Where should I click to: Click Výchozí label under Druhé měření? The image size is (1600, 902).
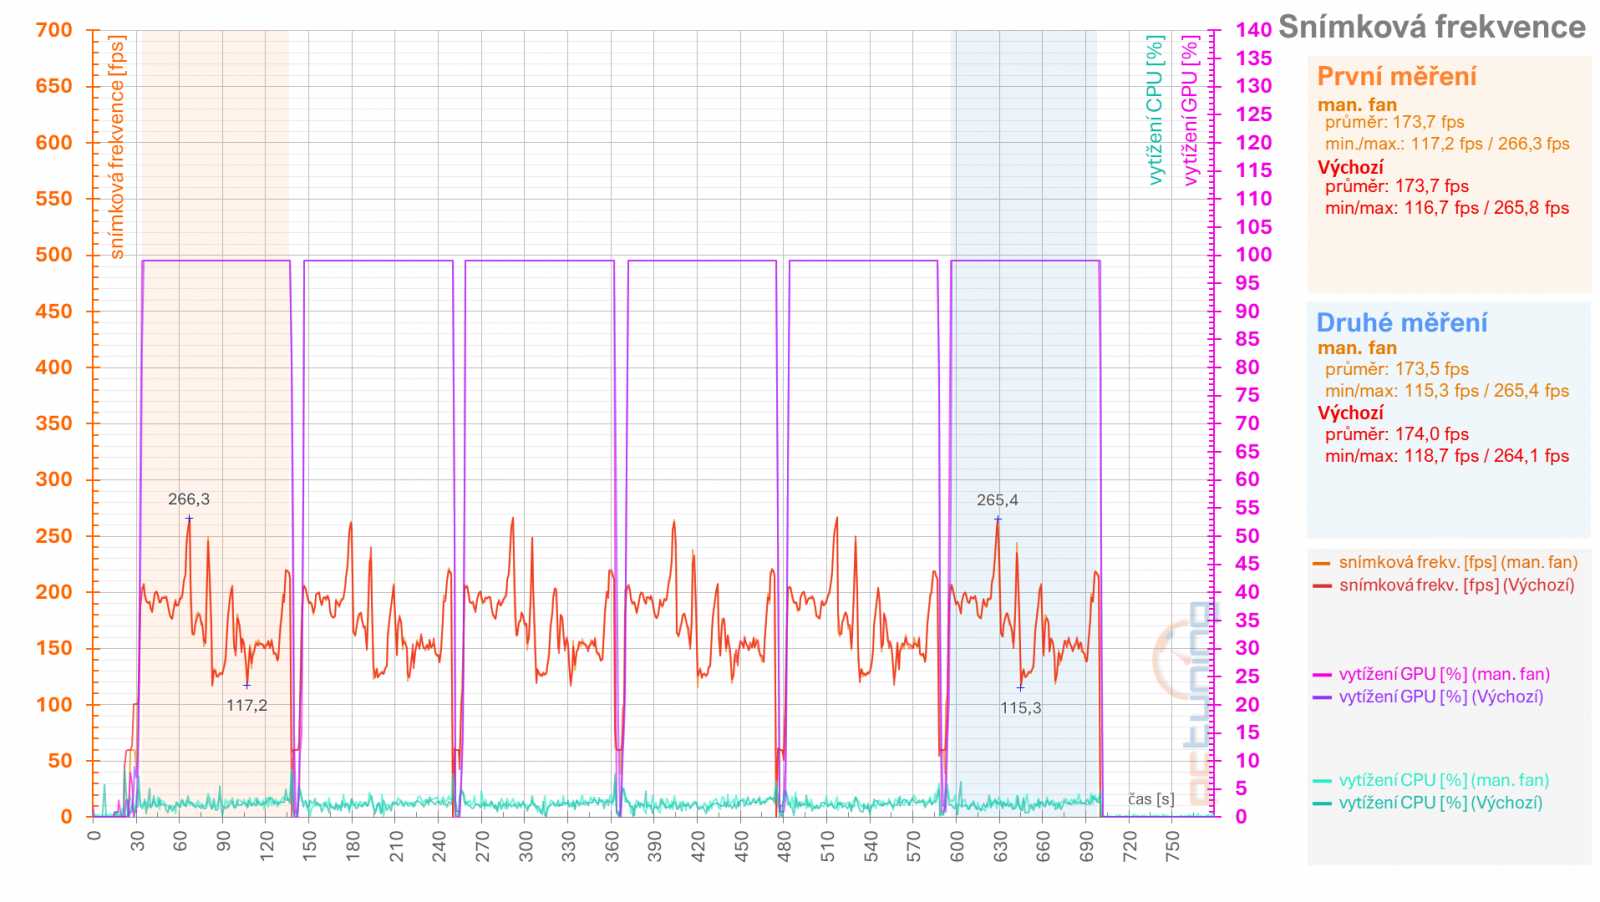pyautogui.click(x=1350, y=413)
